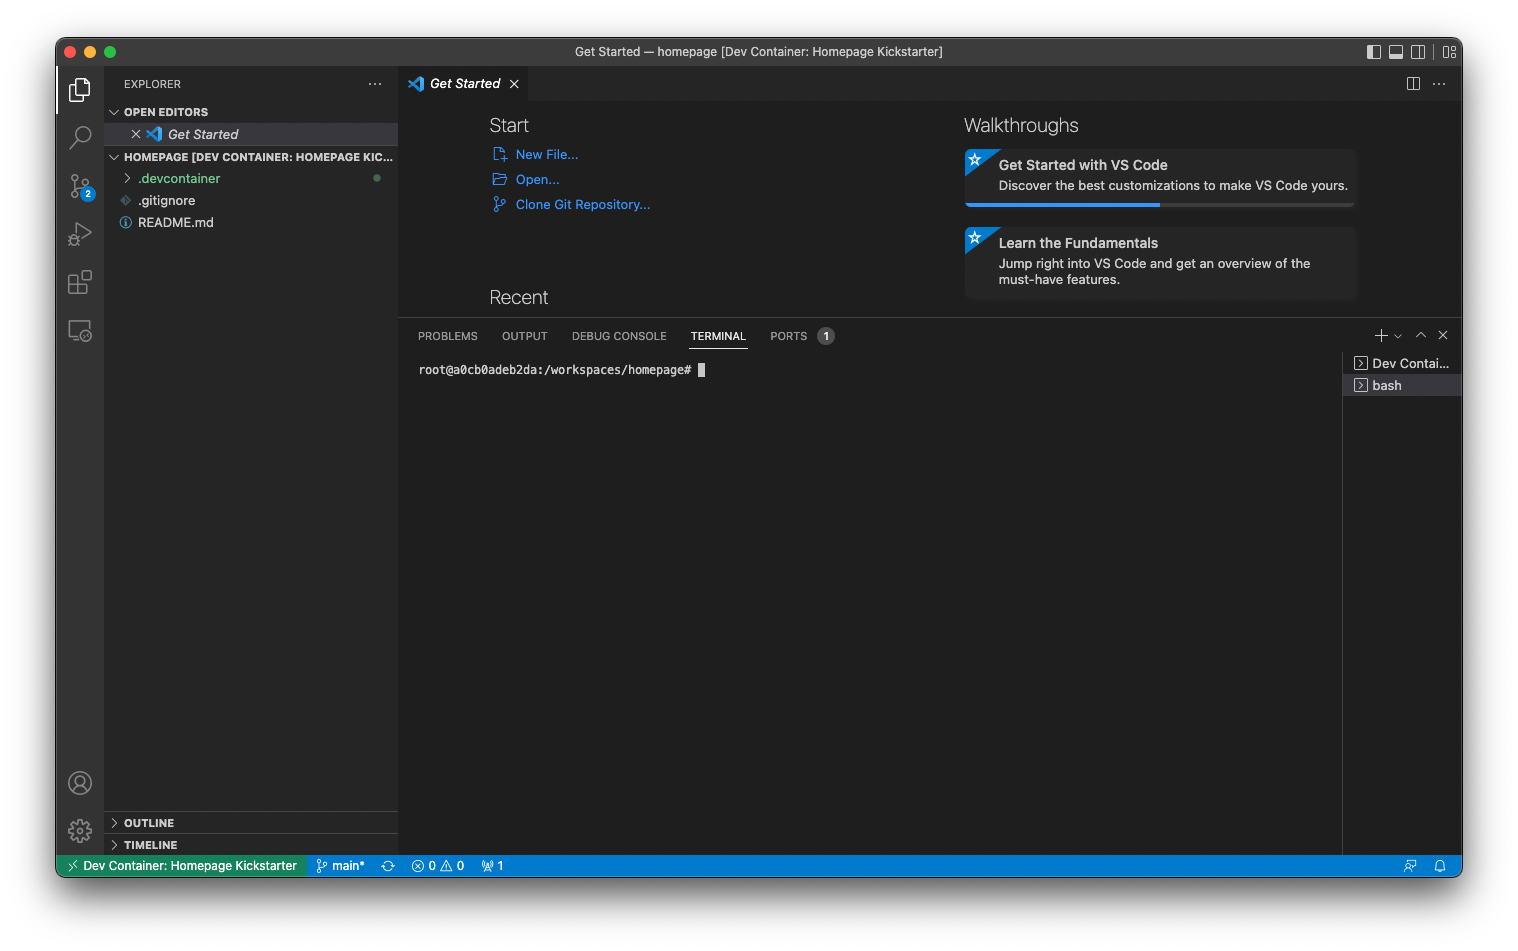The width and height of the screenshot is (1518, 951).
Task: Click the Clone Git Repository link
Action: [x=582, y=205]
